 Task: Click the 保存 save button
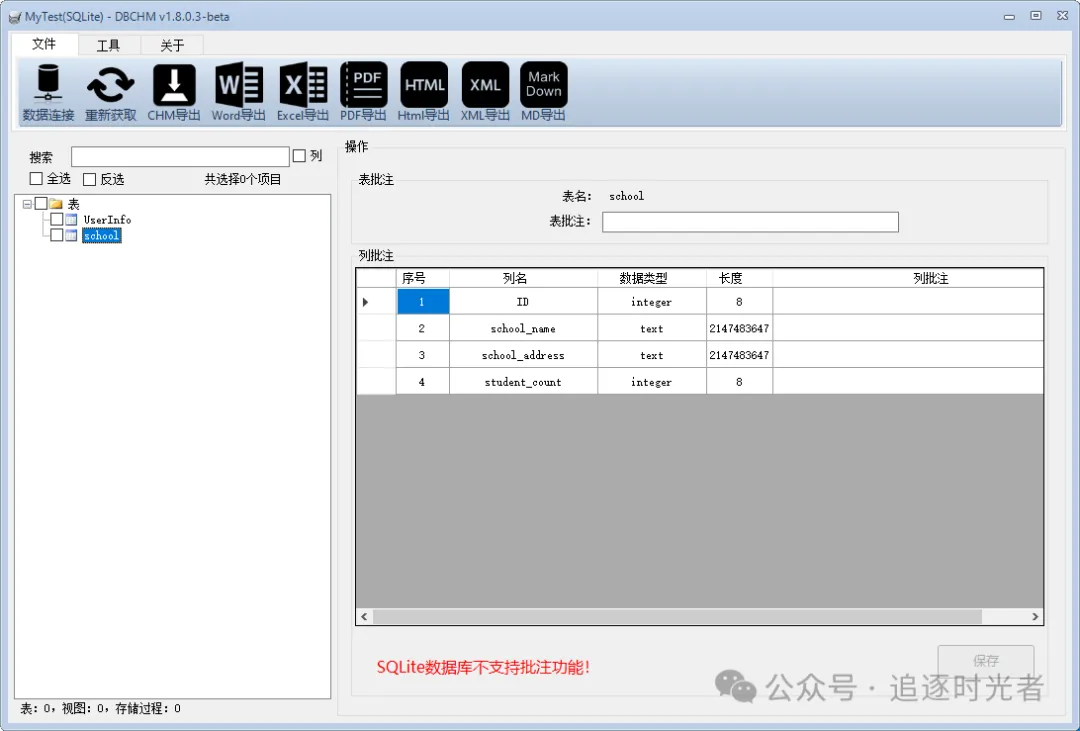click(x=986, y=661)
